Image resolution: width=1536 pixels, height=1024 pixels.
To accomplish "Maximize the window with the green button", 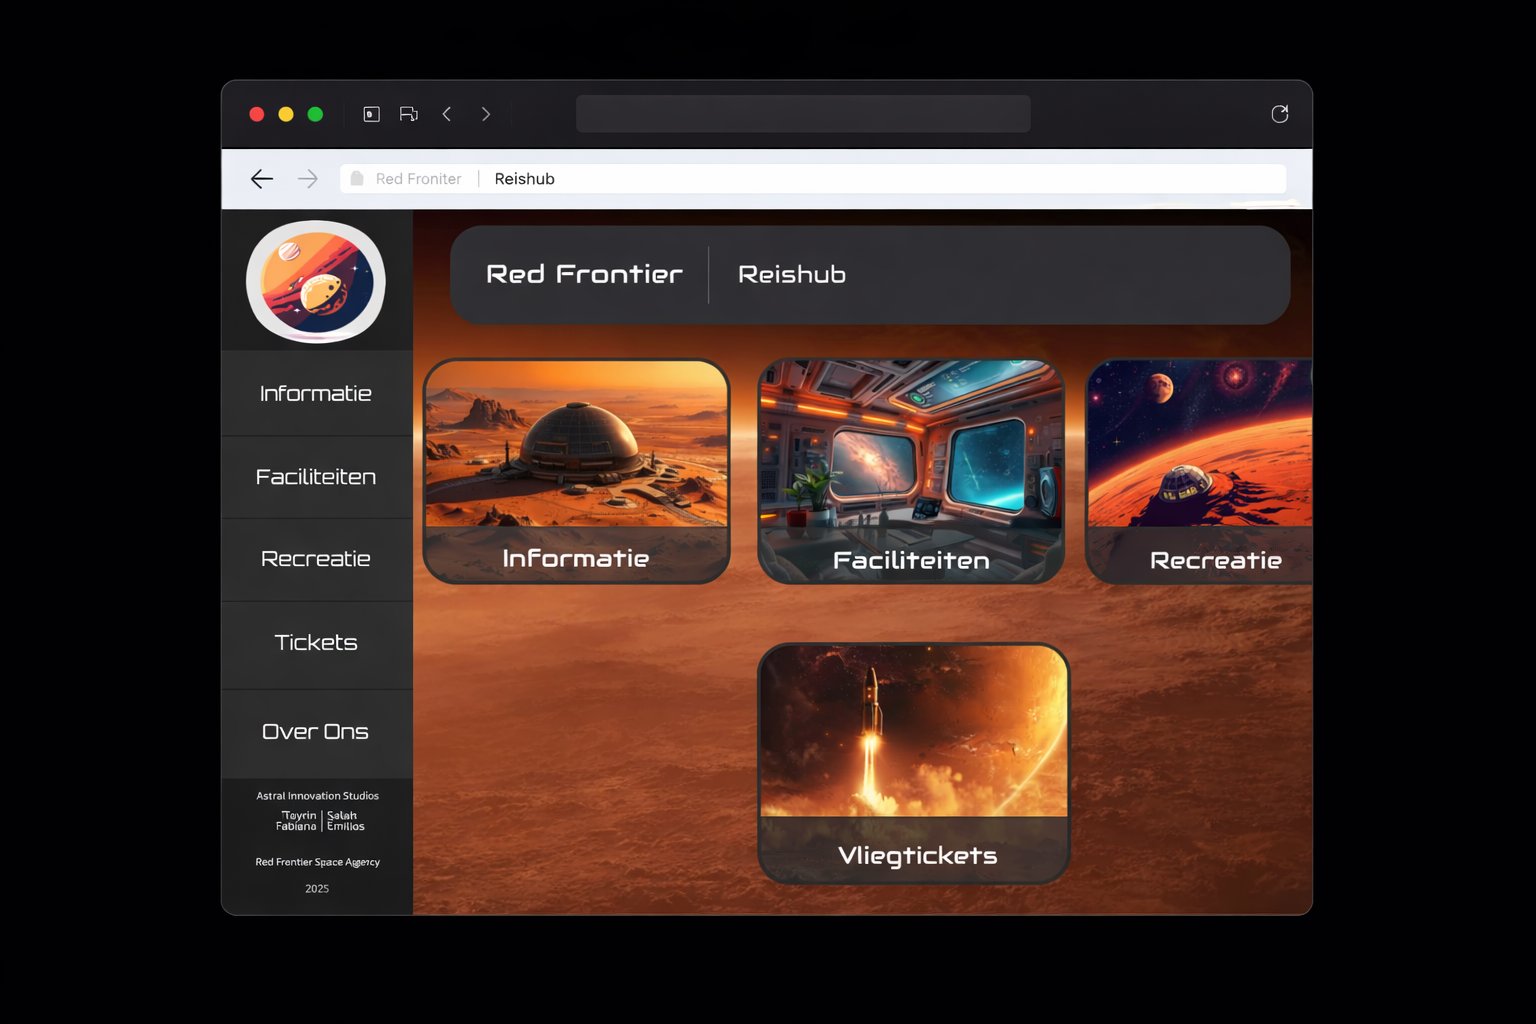I will click(315, 114).
